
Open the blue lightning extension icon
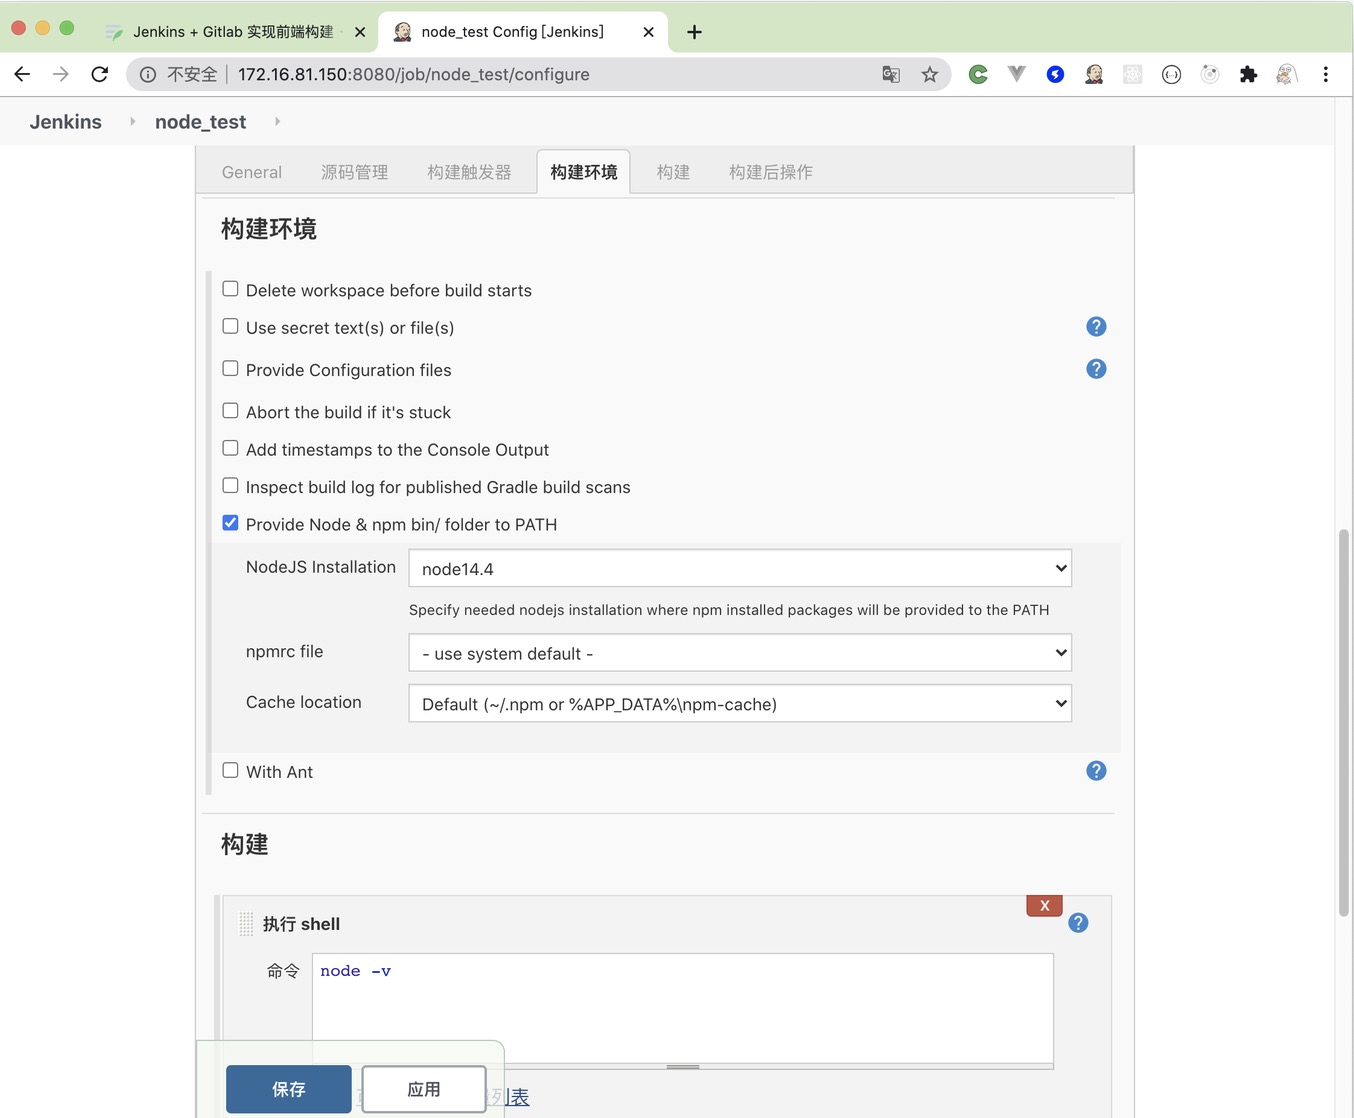click(1055, 74)
